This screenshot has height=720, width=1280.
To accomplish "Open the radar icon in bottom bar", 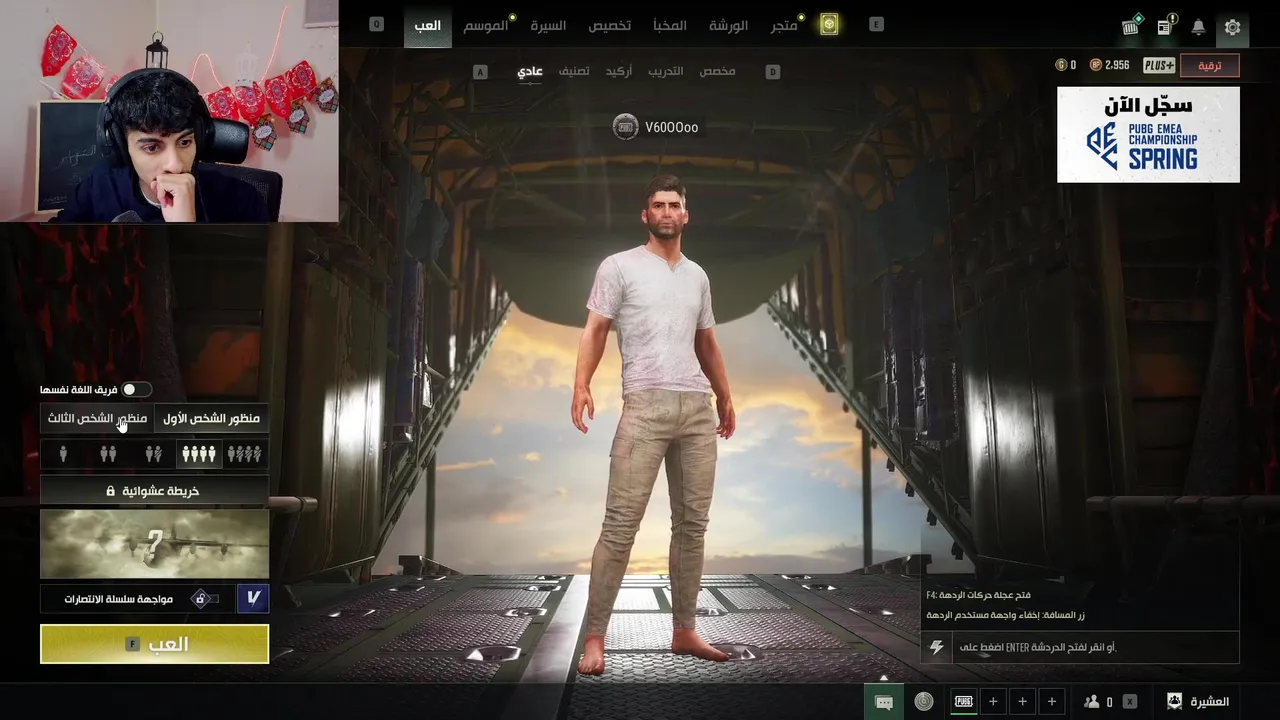I will (924, 702).
